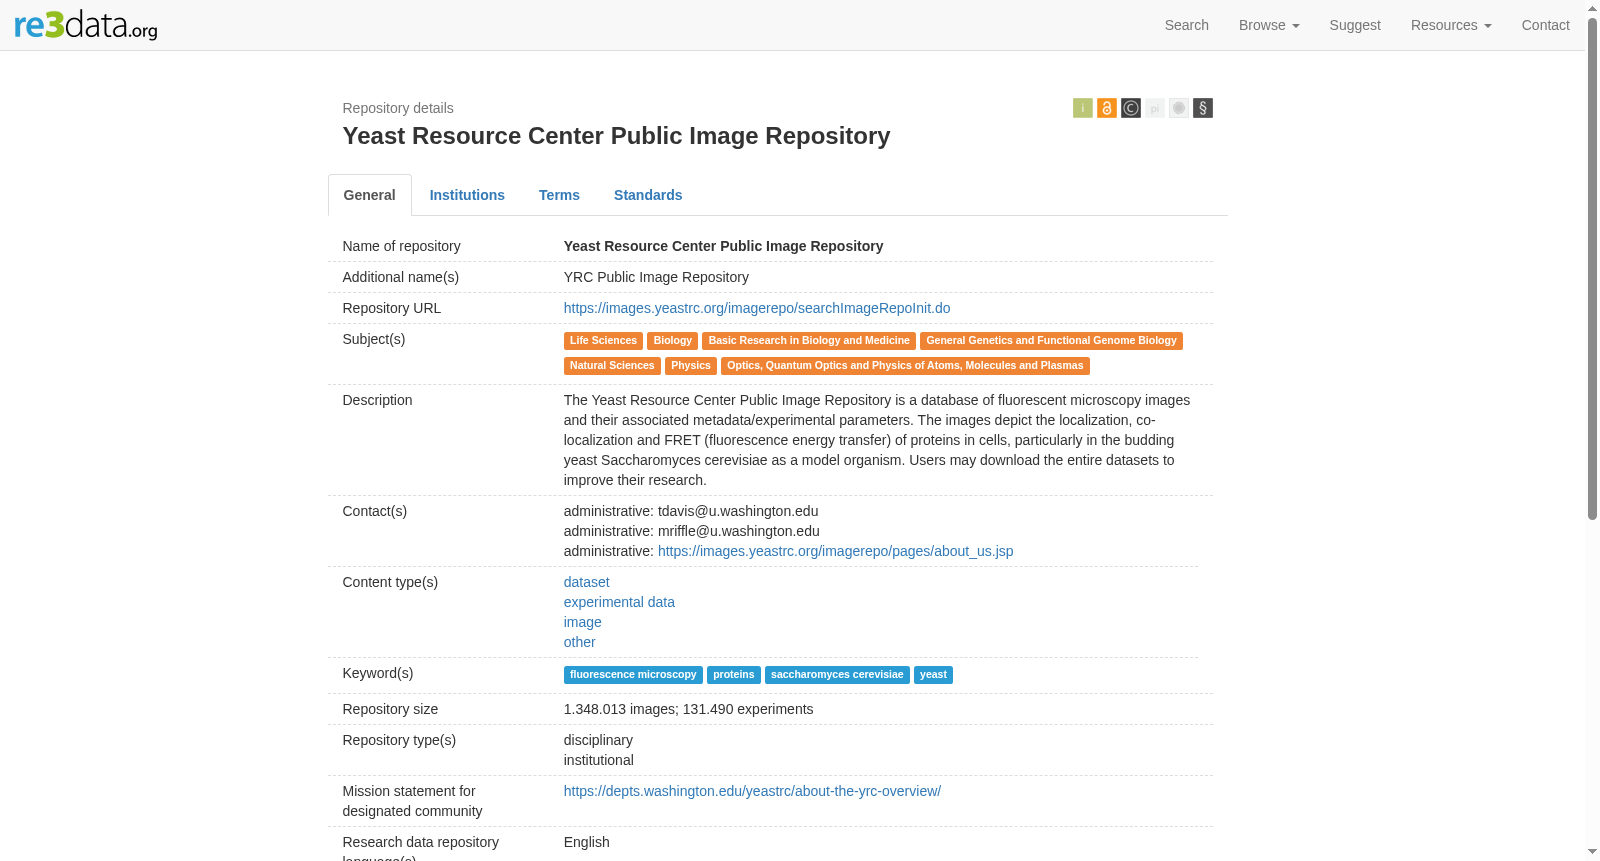Viewport: 1600px width, 861px height.
Task: Open the repository URL link
Action: (757, 308)
